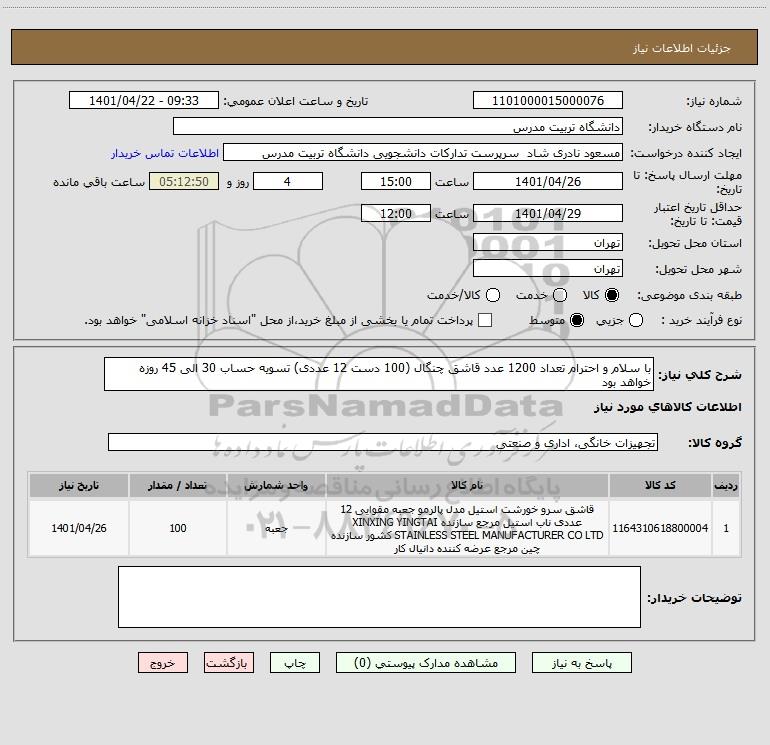Select the کالا/خدمت radio button
This screenshot has height=745, width=770.
pos(493,295)
